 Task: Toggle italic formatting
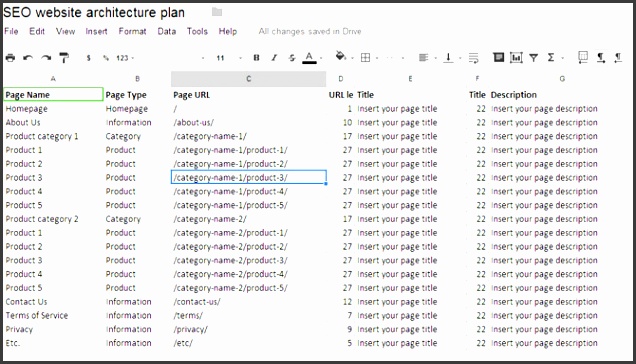point(275,58)
